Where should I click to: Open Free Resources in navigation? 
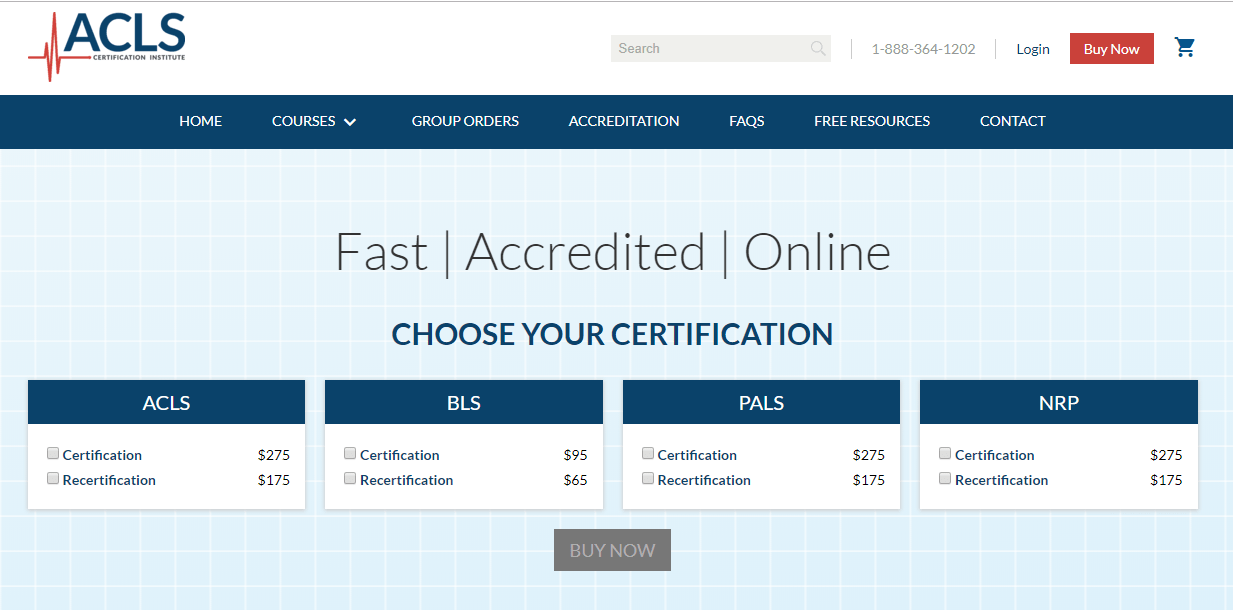872,121
